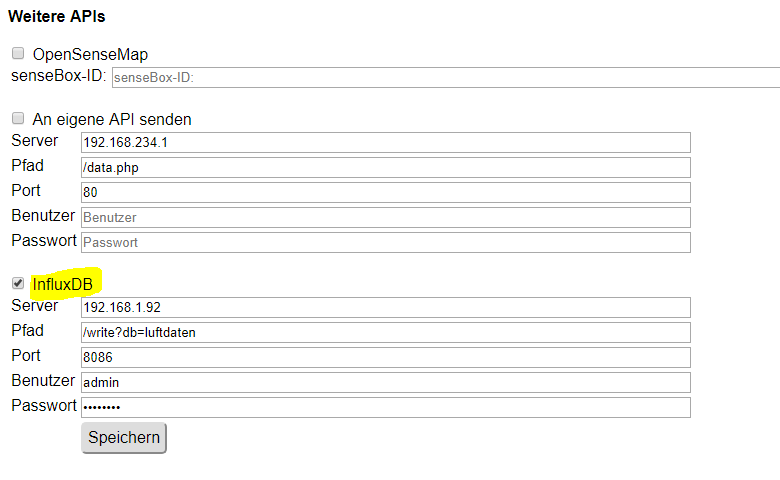Enable the OpenSenseMap checkbox

coord(18,54)
